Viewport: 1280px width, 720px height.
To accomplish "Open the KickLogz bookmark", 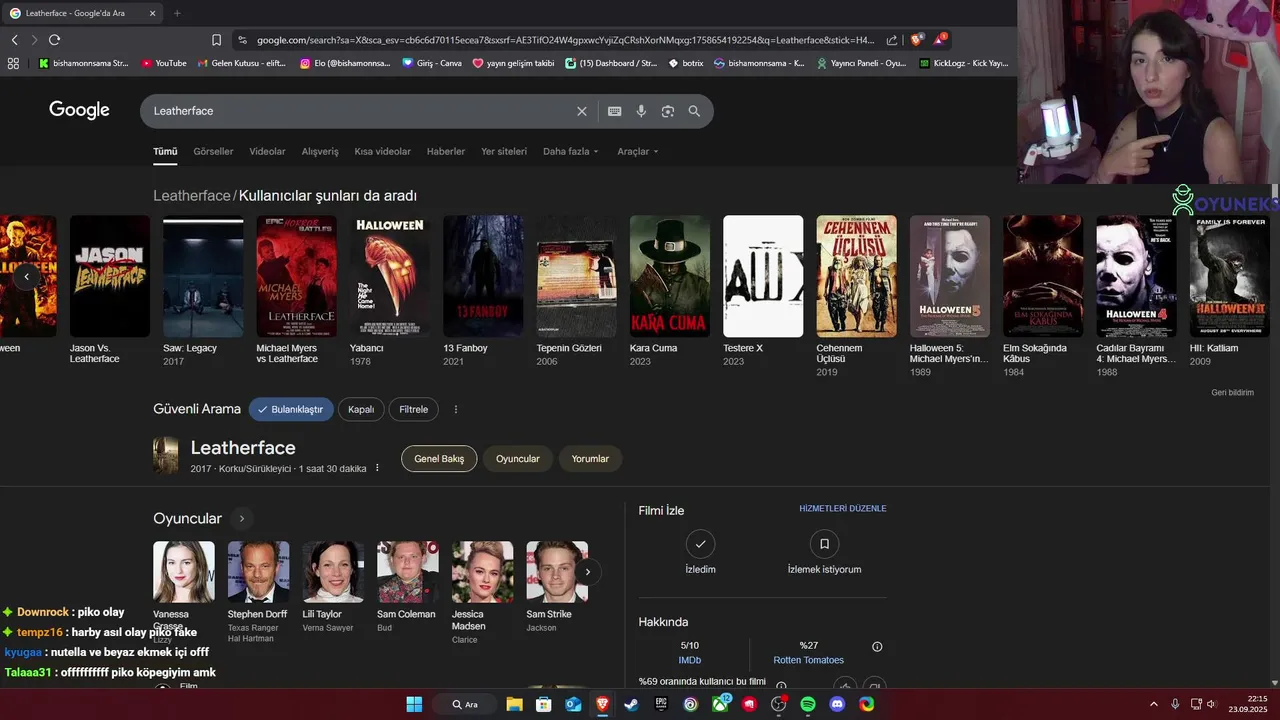I will tap(963, 63).
